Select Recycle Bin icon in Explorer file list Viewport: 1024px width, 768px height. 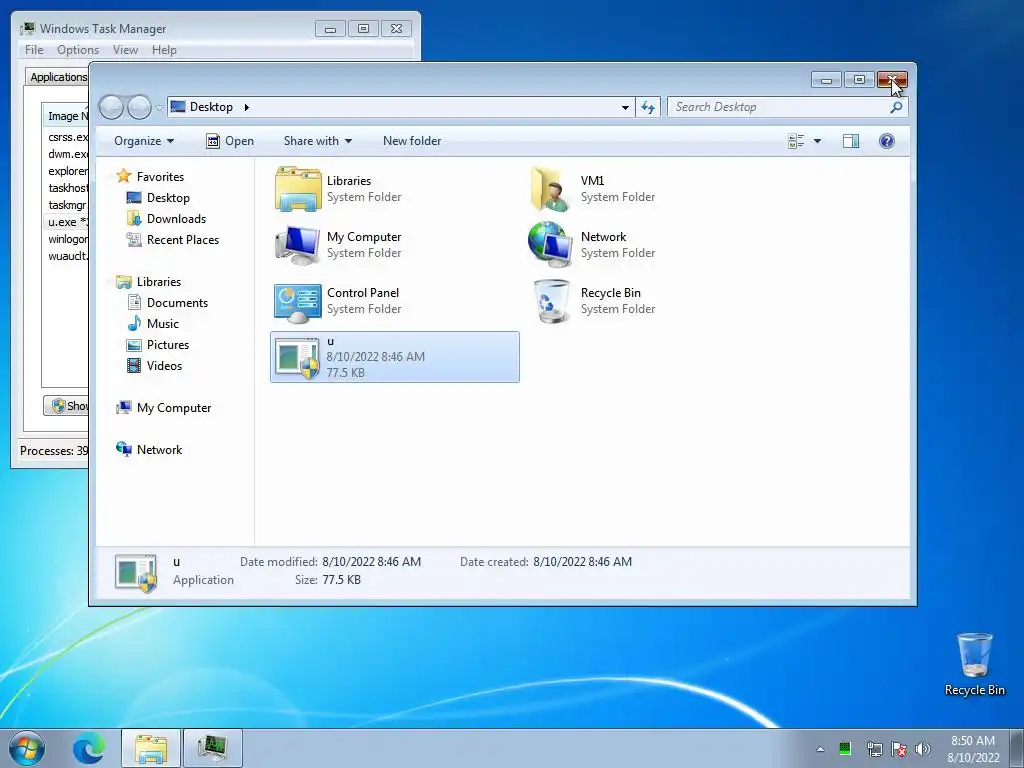pos(552,301)
